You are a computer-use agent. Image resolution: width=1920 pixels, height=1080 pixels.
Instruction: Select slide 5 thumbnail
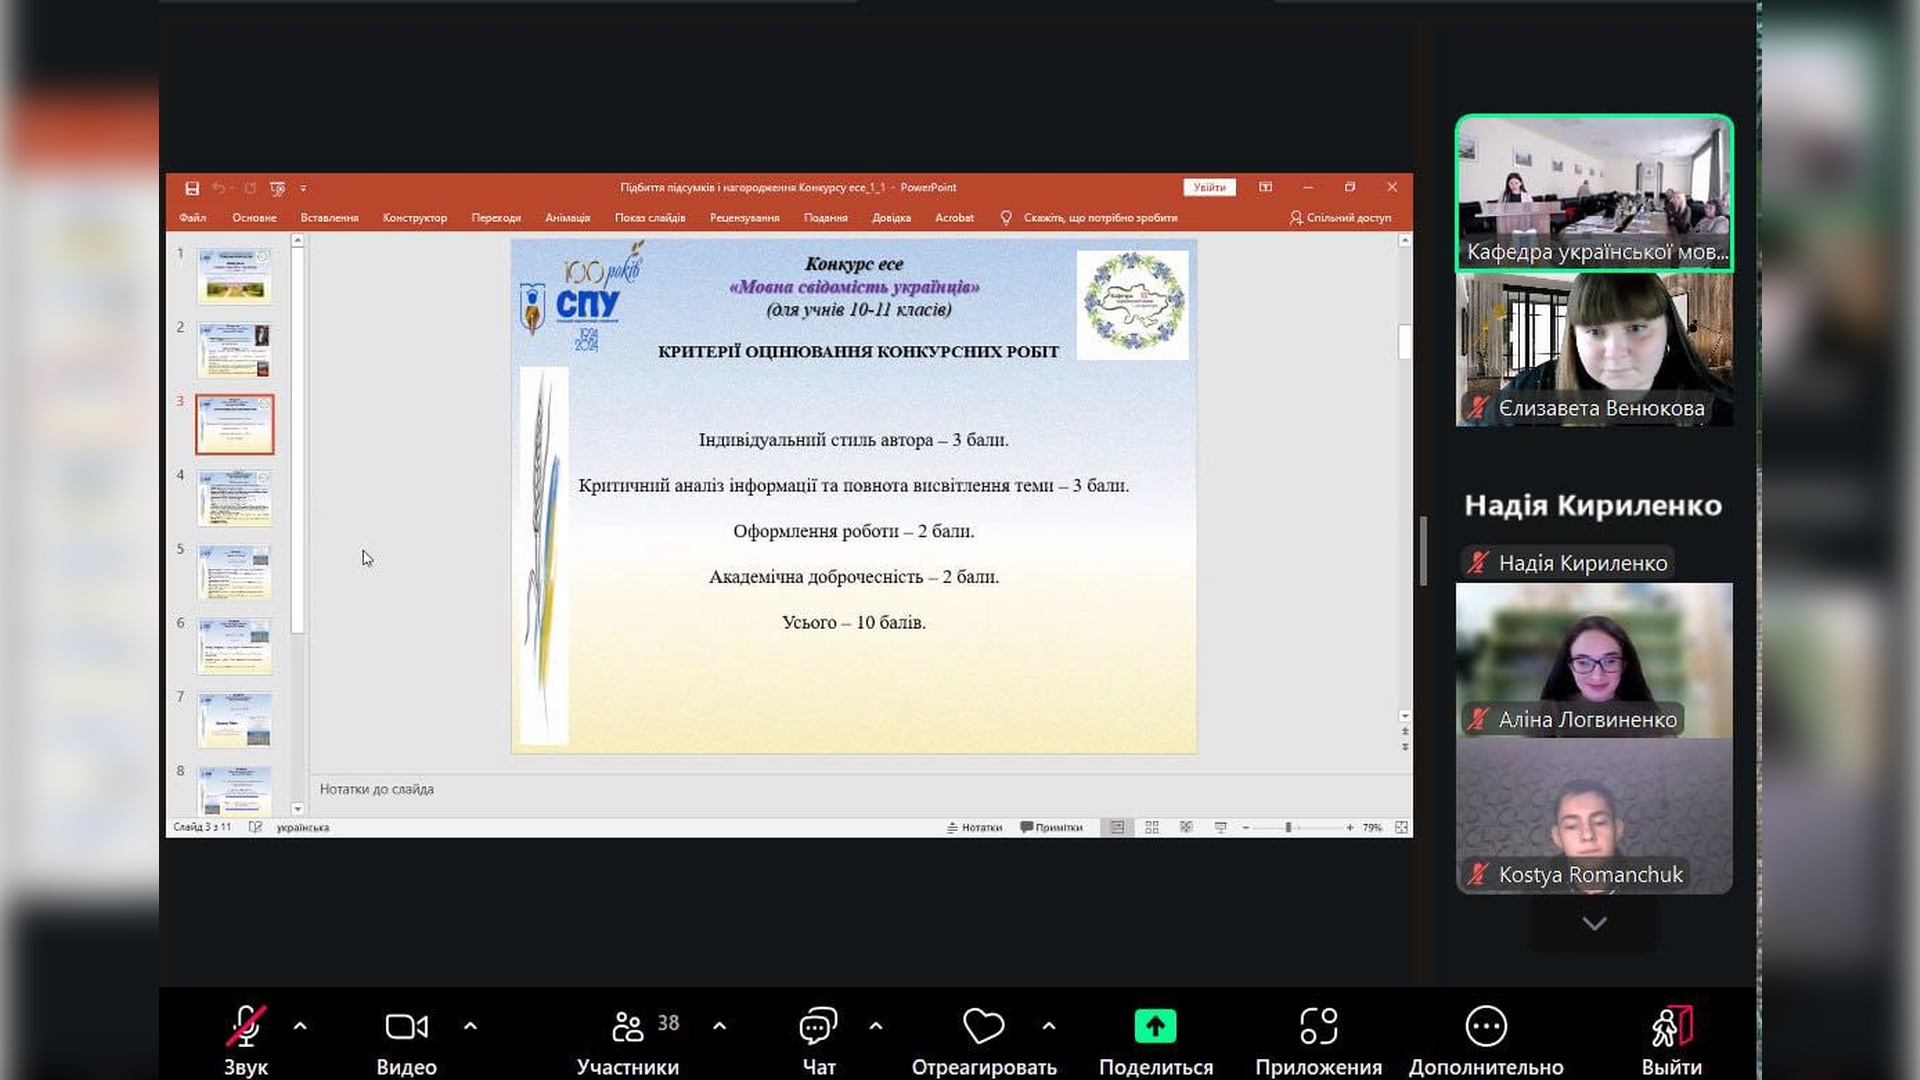tap(234, 571)
